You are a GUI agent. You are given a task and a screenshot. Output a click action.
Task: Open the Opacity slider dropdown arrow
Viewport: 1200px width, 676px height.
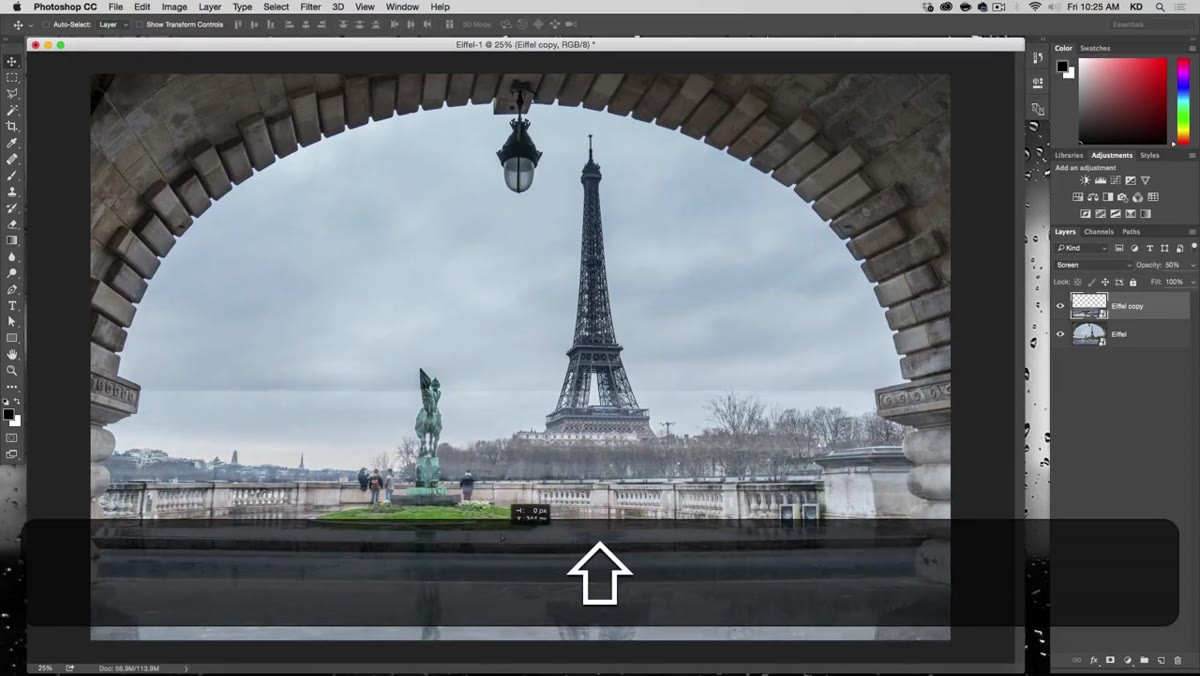click(1193, 265)
